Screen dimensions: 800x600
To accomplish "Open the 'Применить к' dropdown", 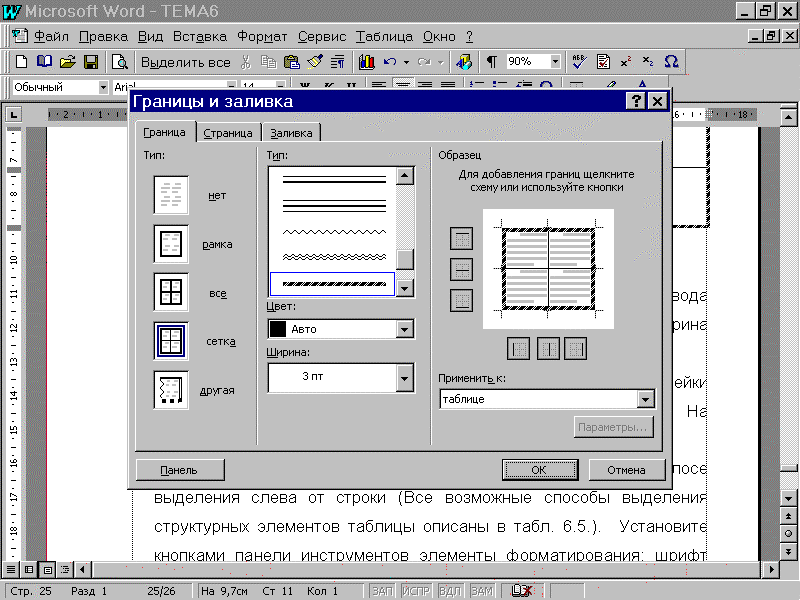I will click(645, 399).
